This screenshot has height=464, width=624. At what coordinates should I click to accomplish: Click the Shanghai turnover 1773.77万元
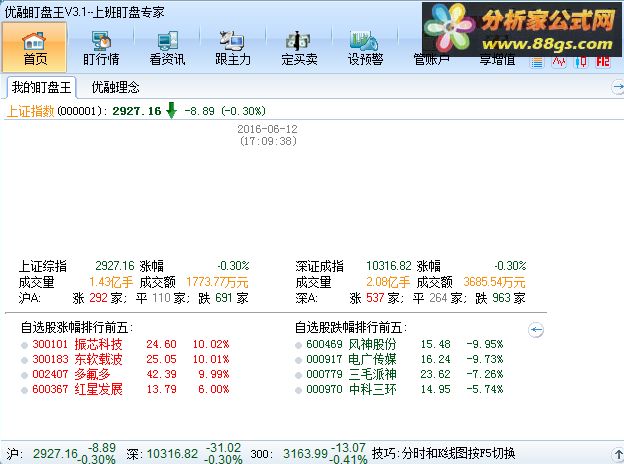(x=217, y=282)
